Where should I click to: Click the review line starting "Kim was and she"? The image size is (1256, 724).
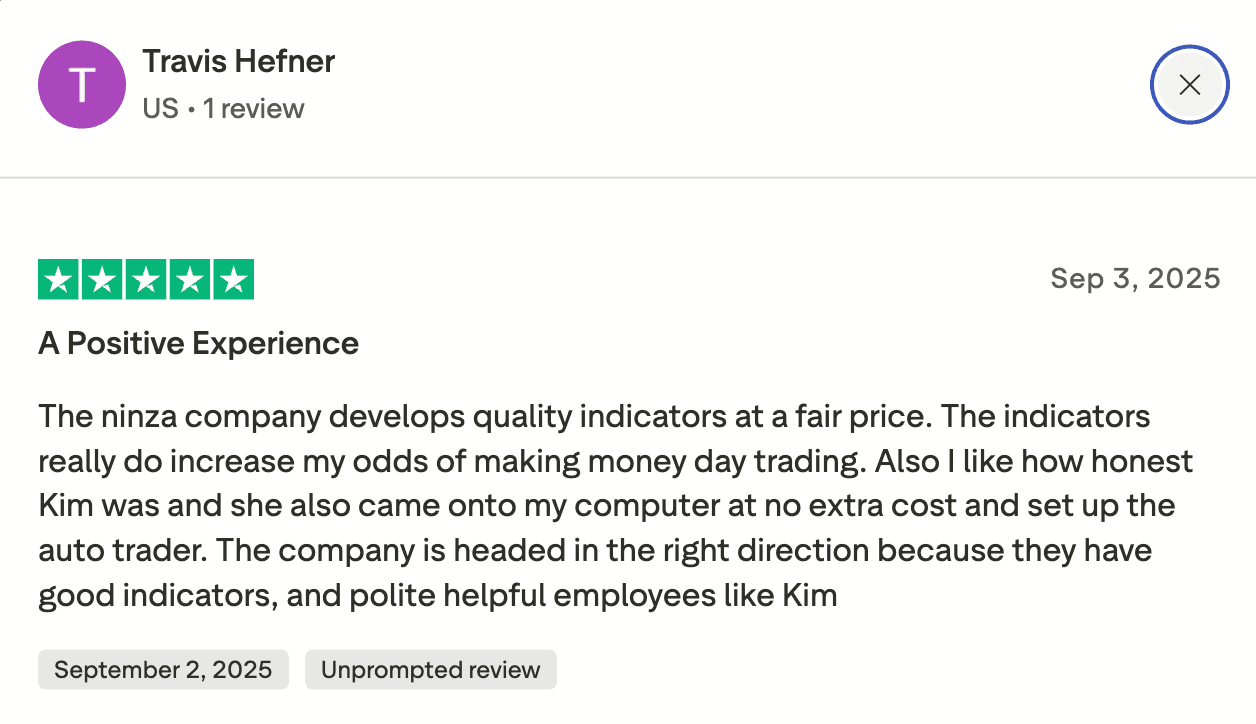606,506
